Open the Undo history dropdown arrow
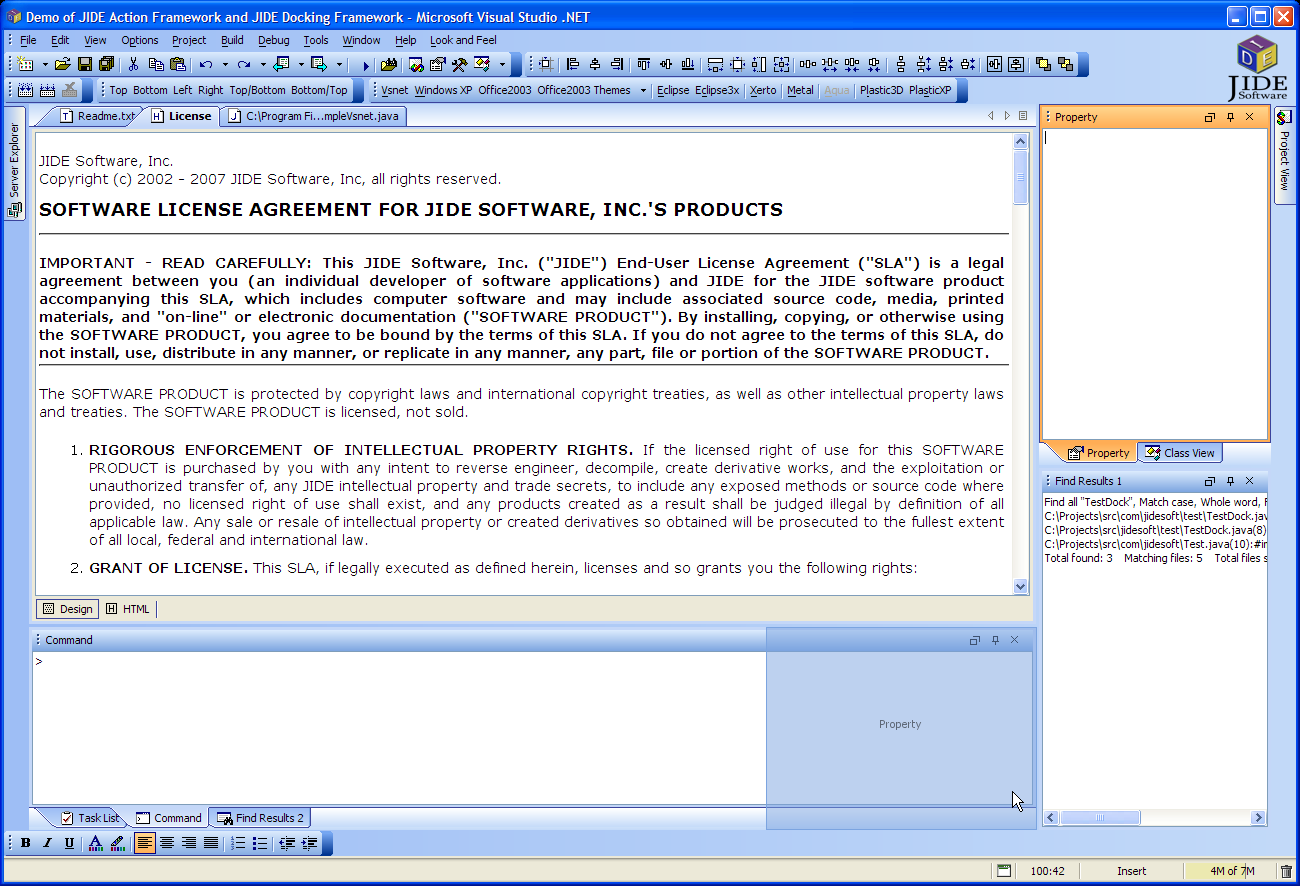 click(224, 64)
